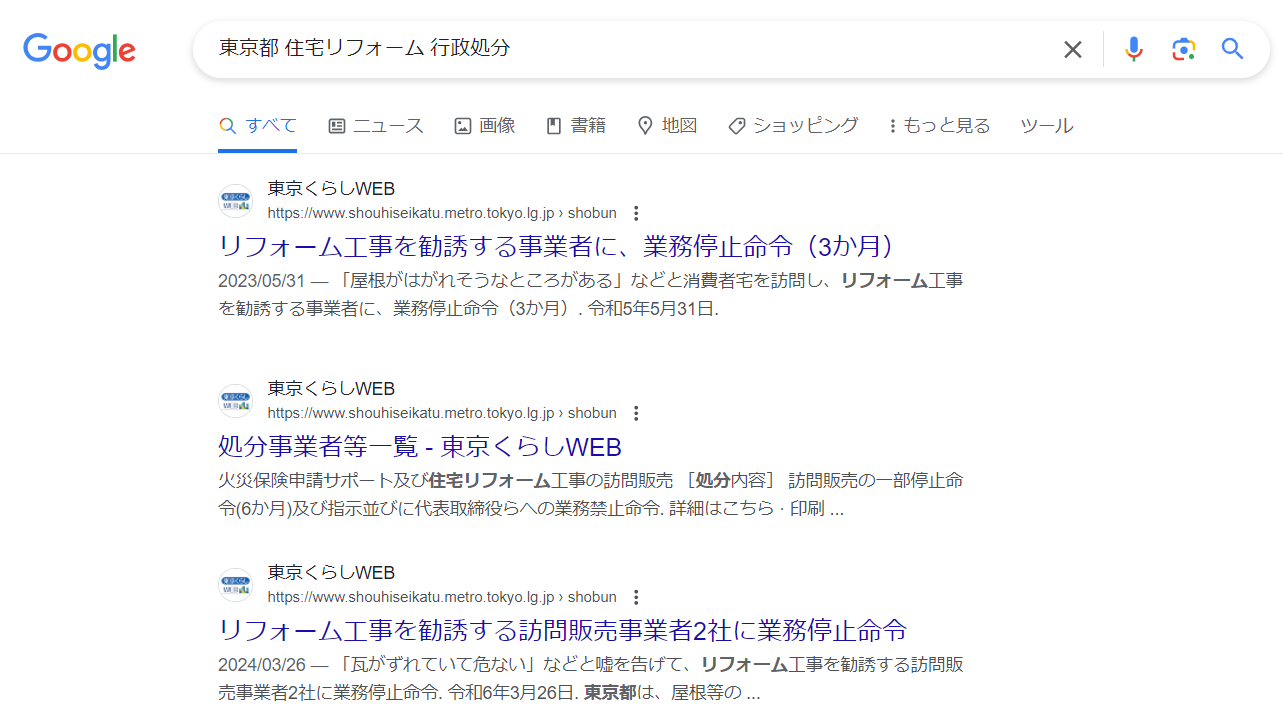Image resolution: width=1283 pixels, height=726 pixels.
Task: Click the favicon of the 3か月 result
Action: point(236,201)
